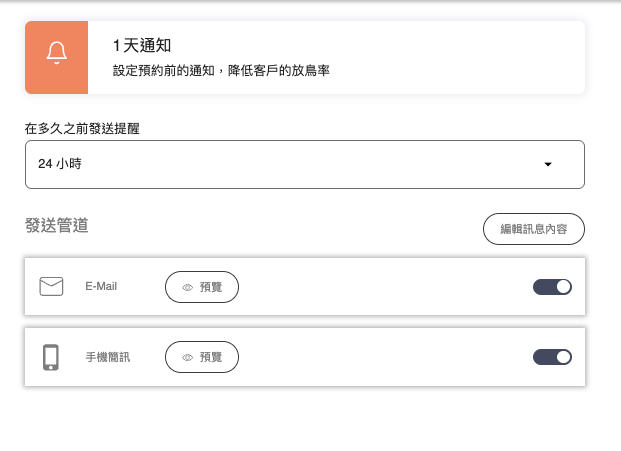Click the eye icon in E-Mail 預覽 button

coord(187,287)
